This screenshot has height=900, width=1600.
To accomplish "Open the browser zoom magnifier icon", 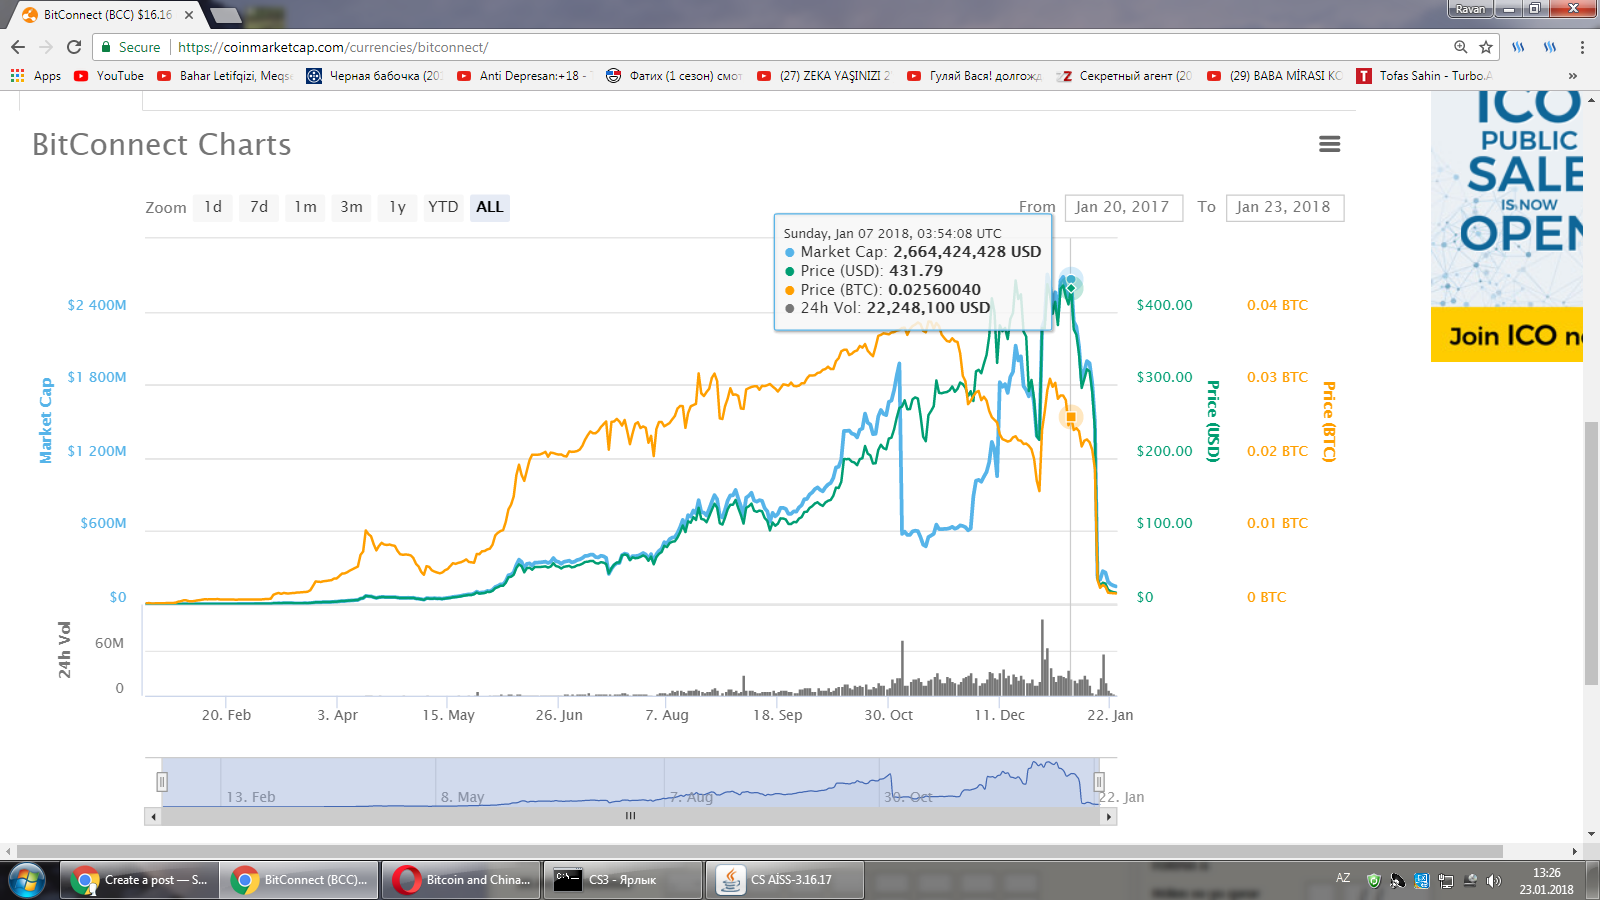I will click(x=1461, y=47).
